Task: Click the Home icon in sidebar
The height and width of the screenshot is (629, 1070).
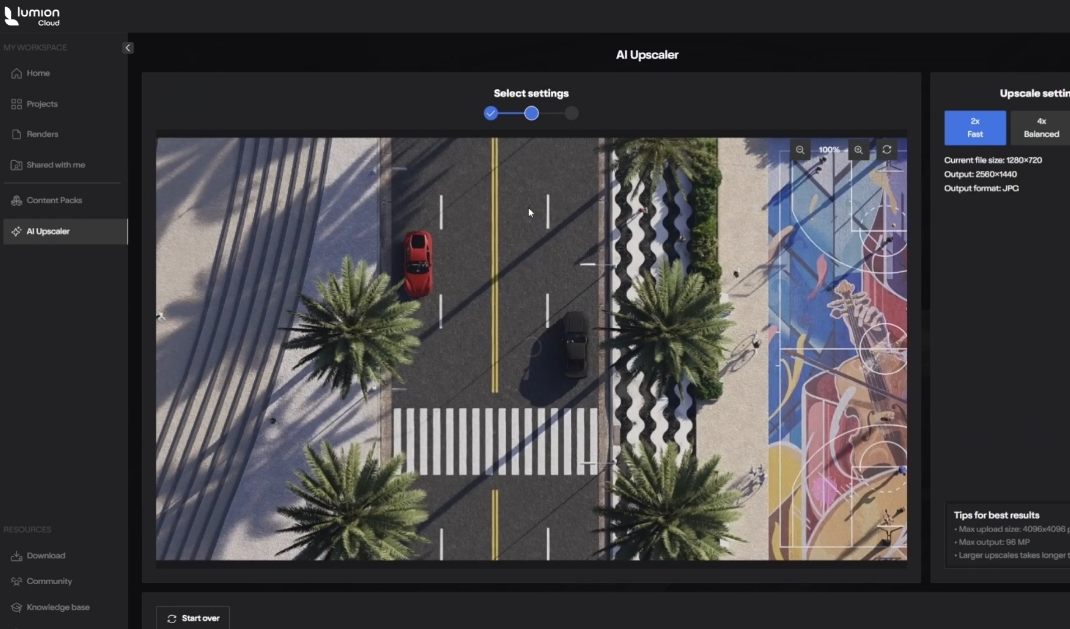Action: (16, 73)
